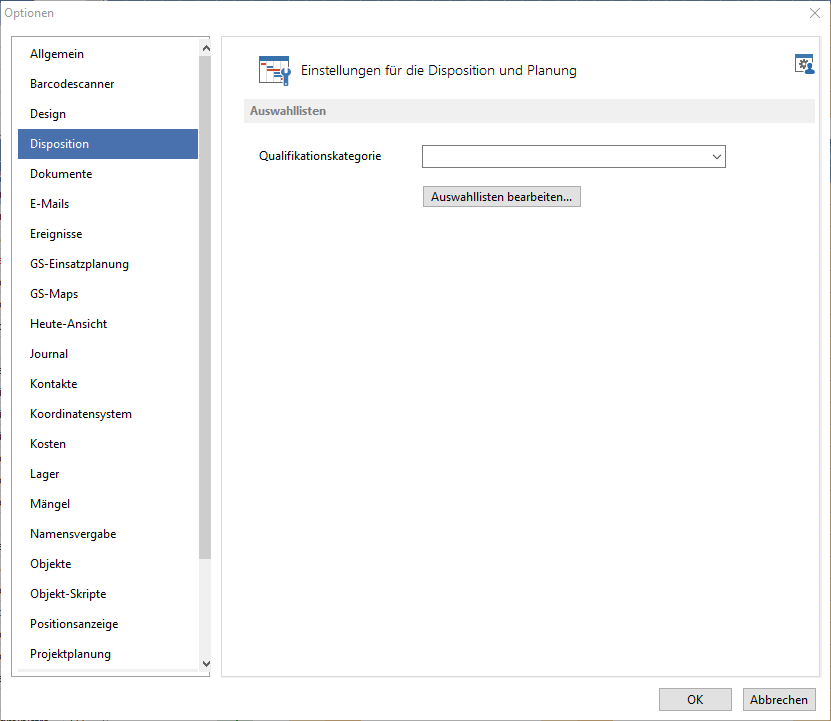Click the Einstellungen für die Disposition heading
831x721 pixels.
tap(438, 71)
